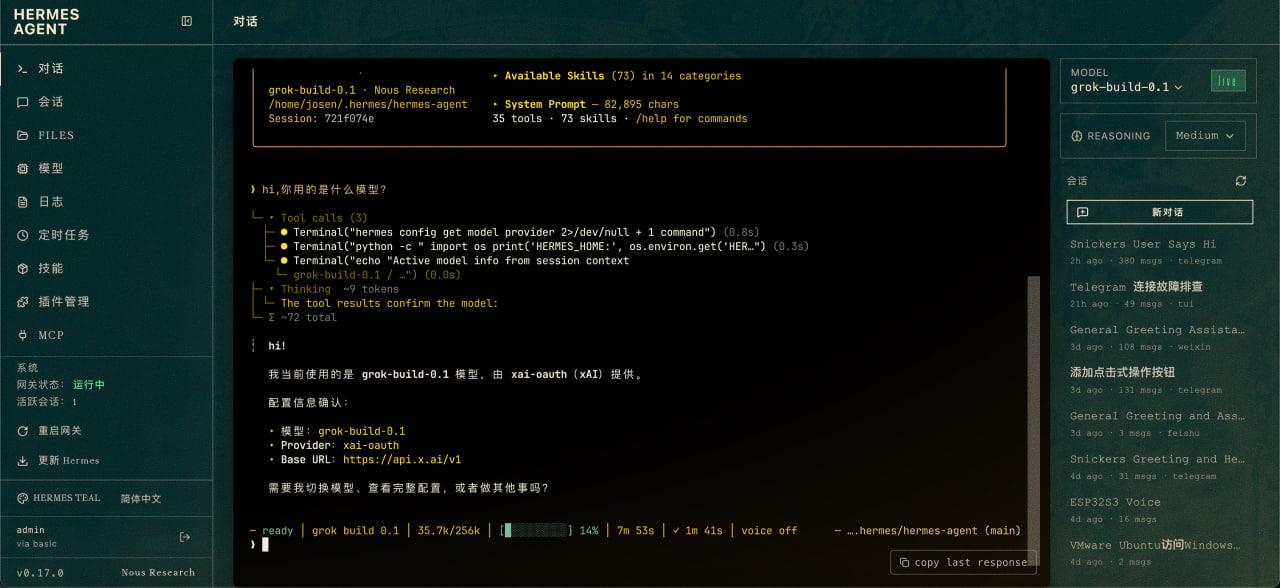Open session Snickers Greeting and He…

1159,466
